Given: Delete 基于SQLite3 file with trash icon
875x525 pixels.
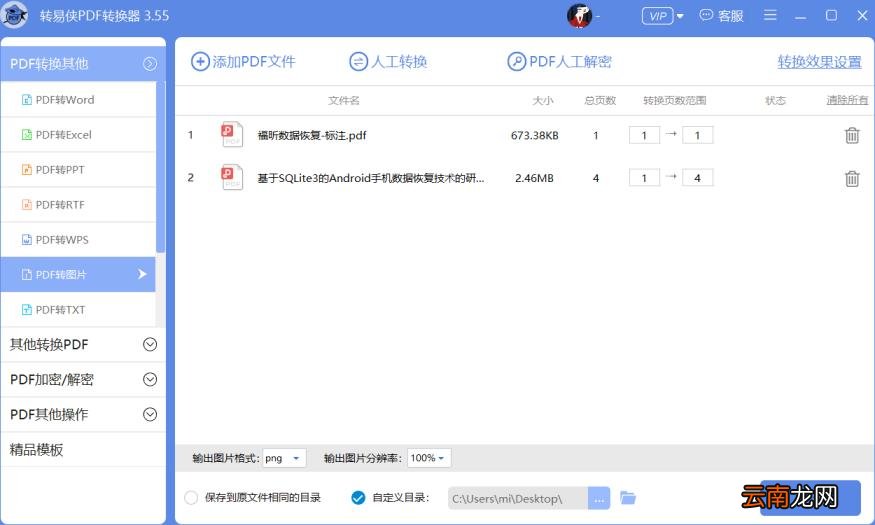Looking at the screenshot, I should click(x=852, y=179).
